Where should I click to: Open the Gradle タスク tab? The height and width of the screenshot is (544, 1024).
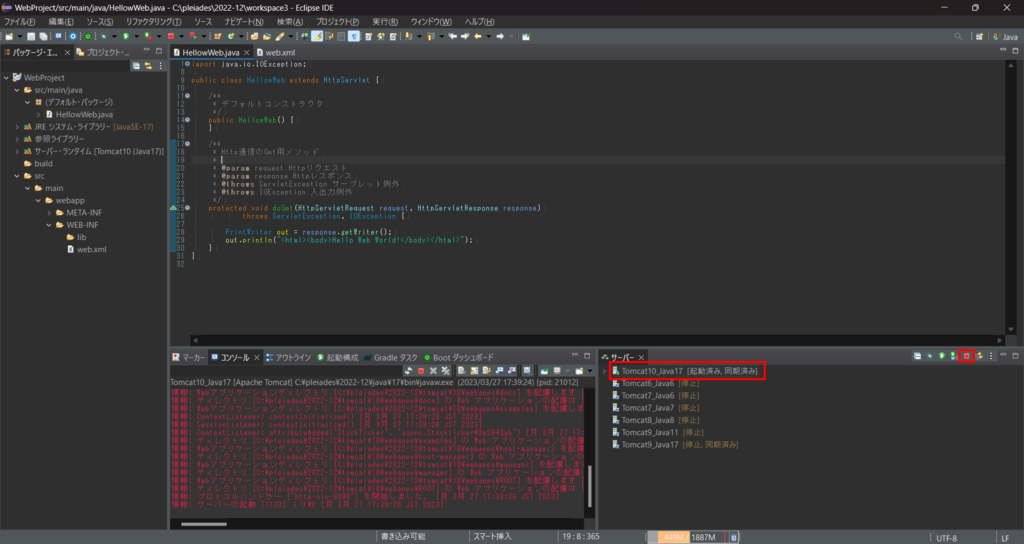[395, 357]
